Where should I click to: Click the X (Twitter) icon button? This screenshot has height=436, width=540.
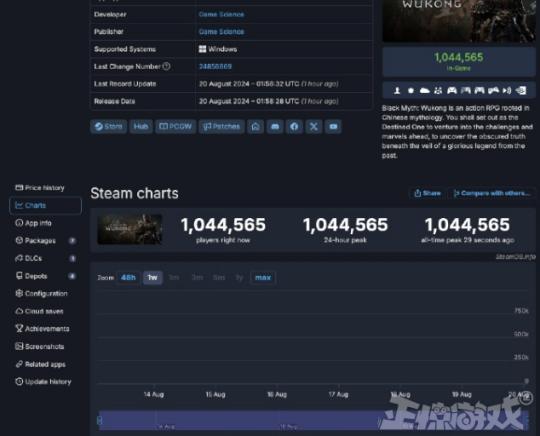(314, 126)
